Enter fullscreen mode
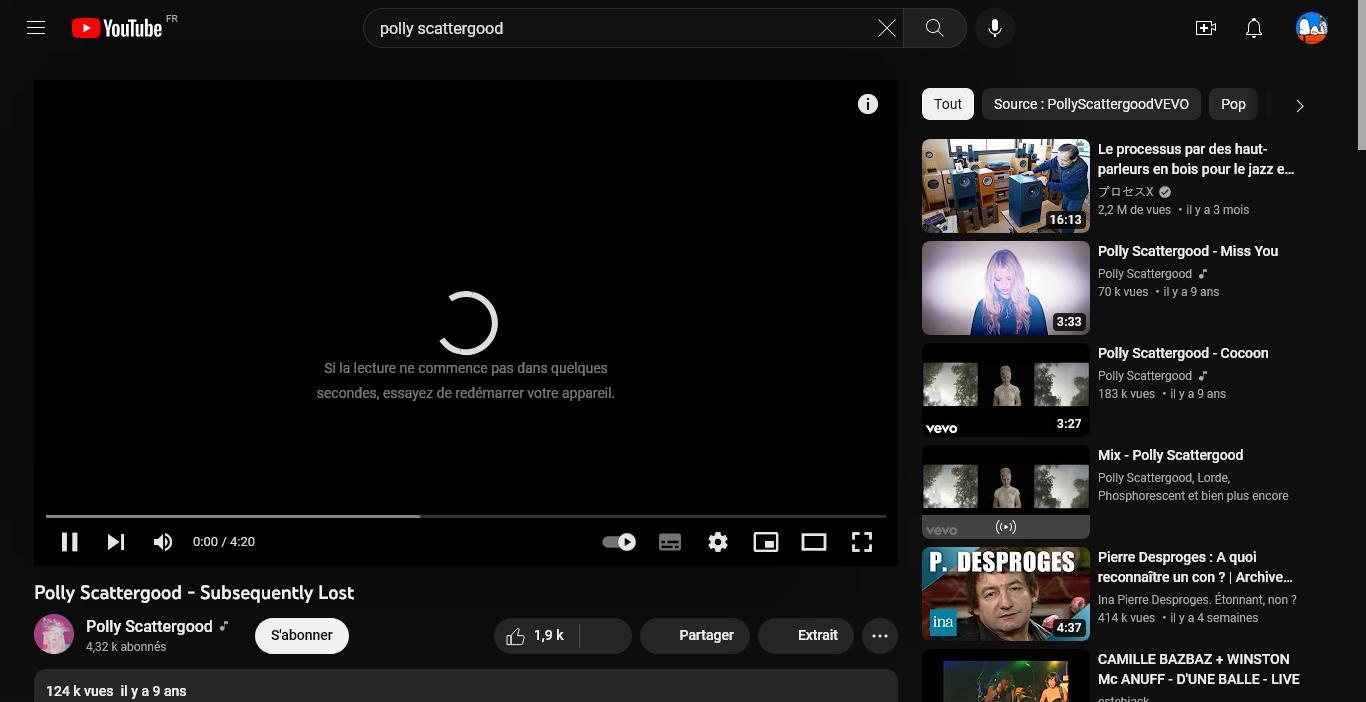This screenshot has width=1366, height=702. click(x=861, y=541)
